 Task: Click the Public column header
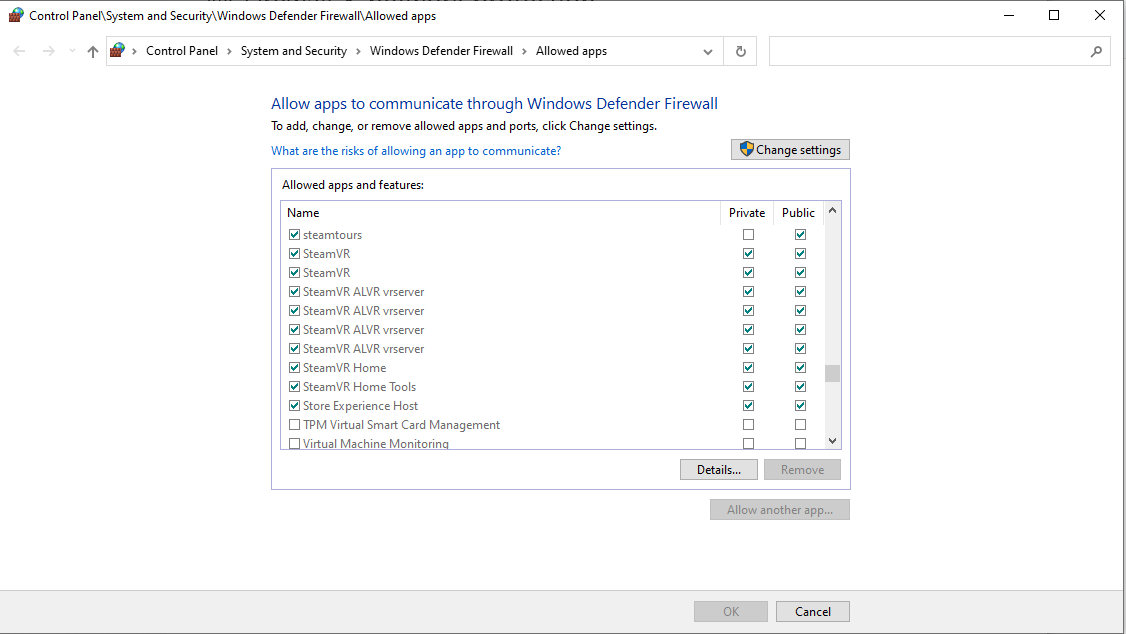tap(799, 213)
